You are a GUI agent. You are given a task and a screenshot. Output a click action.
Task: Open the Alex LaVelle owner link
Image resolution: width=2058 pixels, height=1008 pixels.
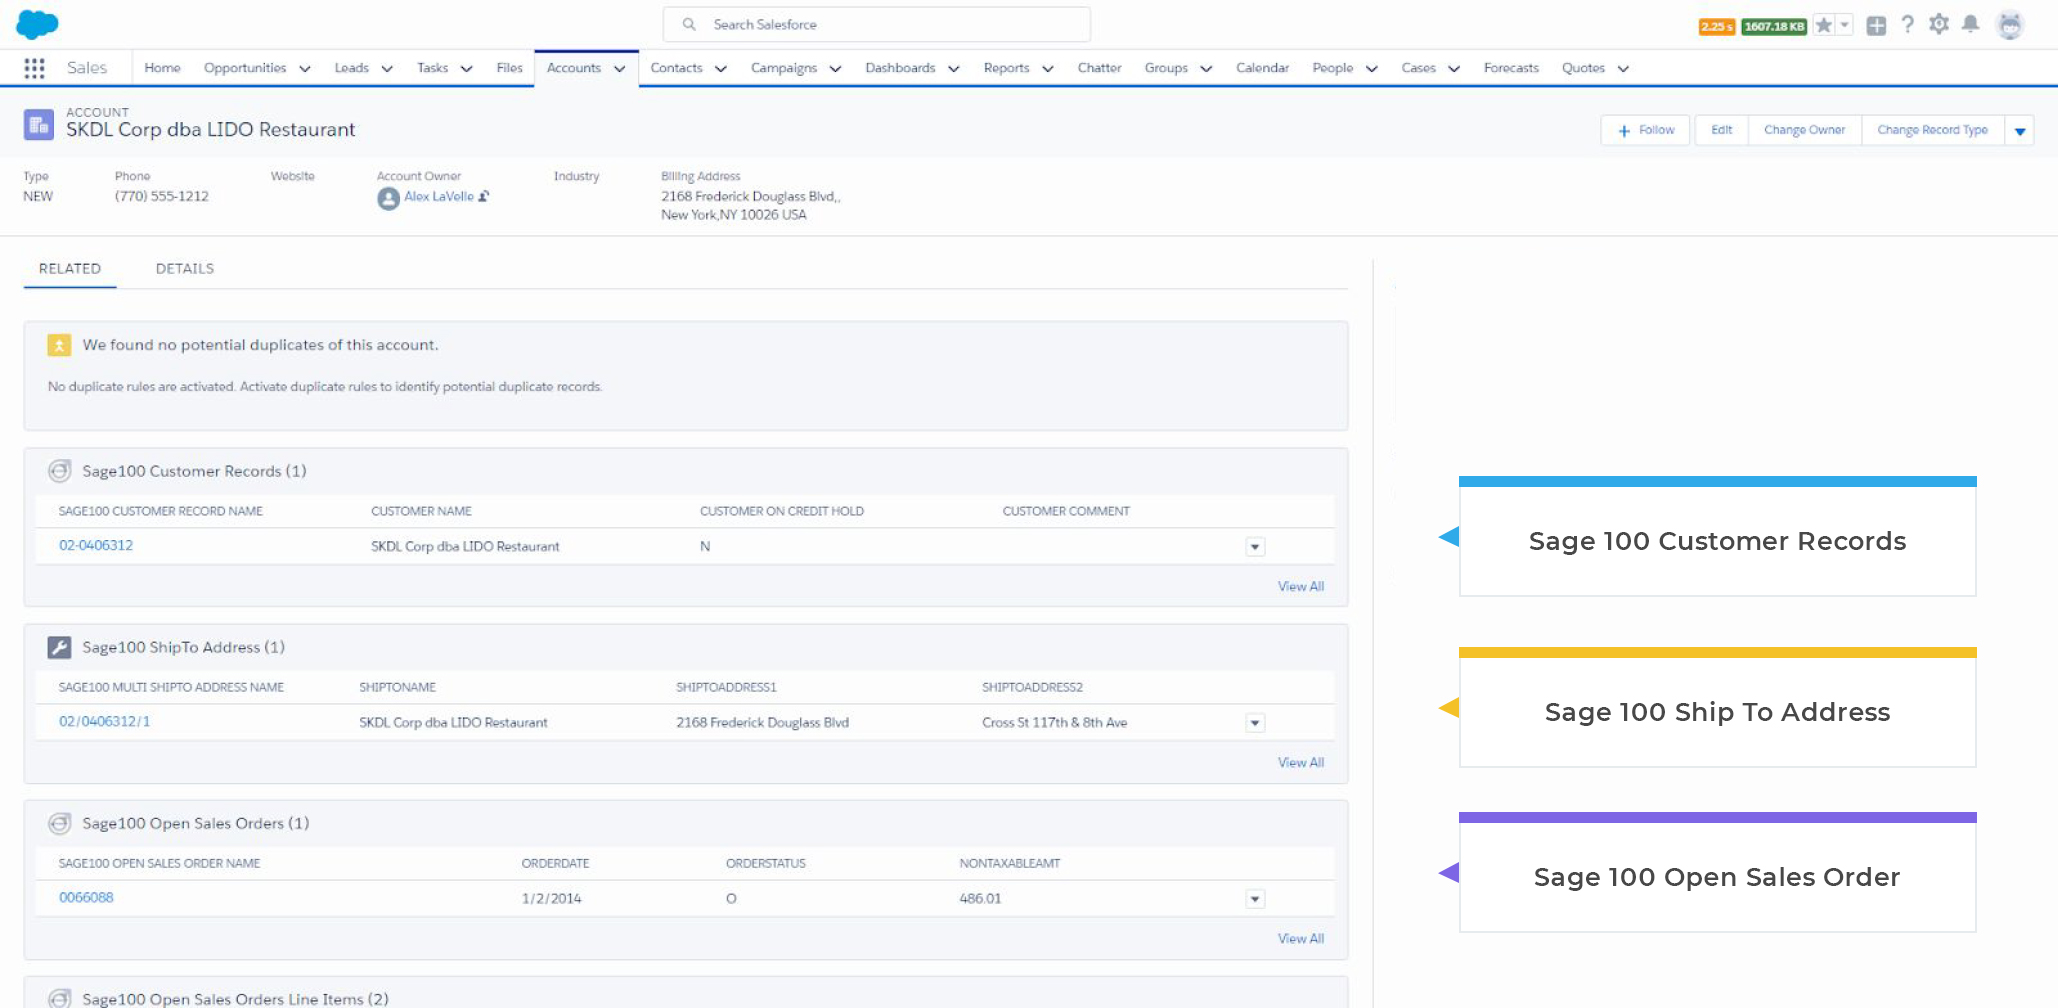click(x=438, y=197)
